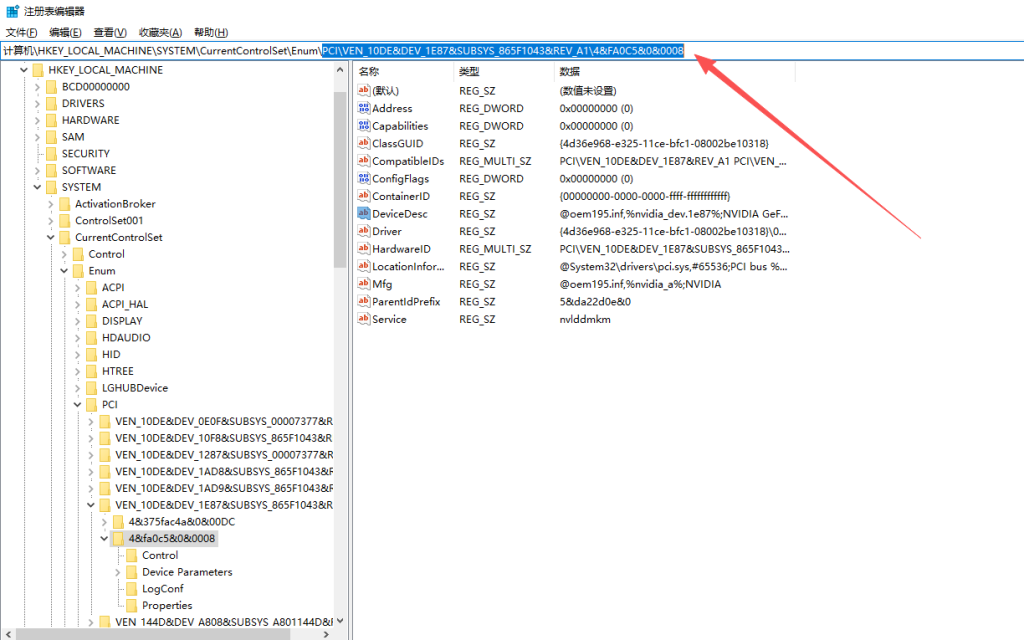
Task: Click the Service value icon
Action: pyautogui.click(x=364, y=319)
